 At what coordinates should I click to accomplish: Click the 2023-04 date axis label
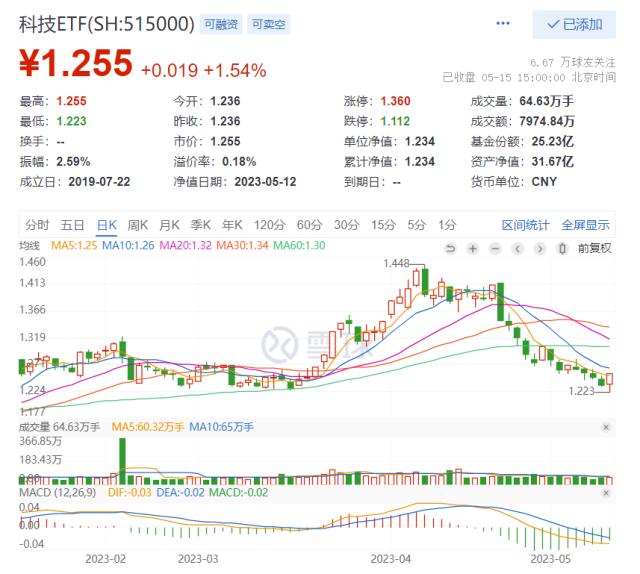coord(391,558)
